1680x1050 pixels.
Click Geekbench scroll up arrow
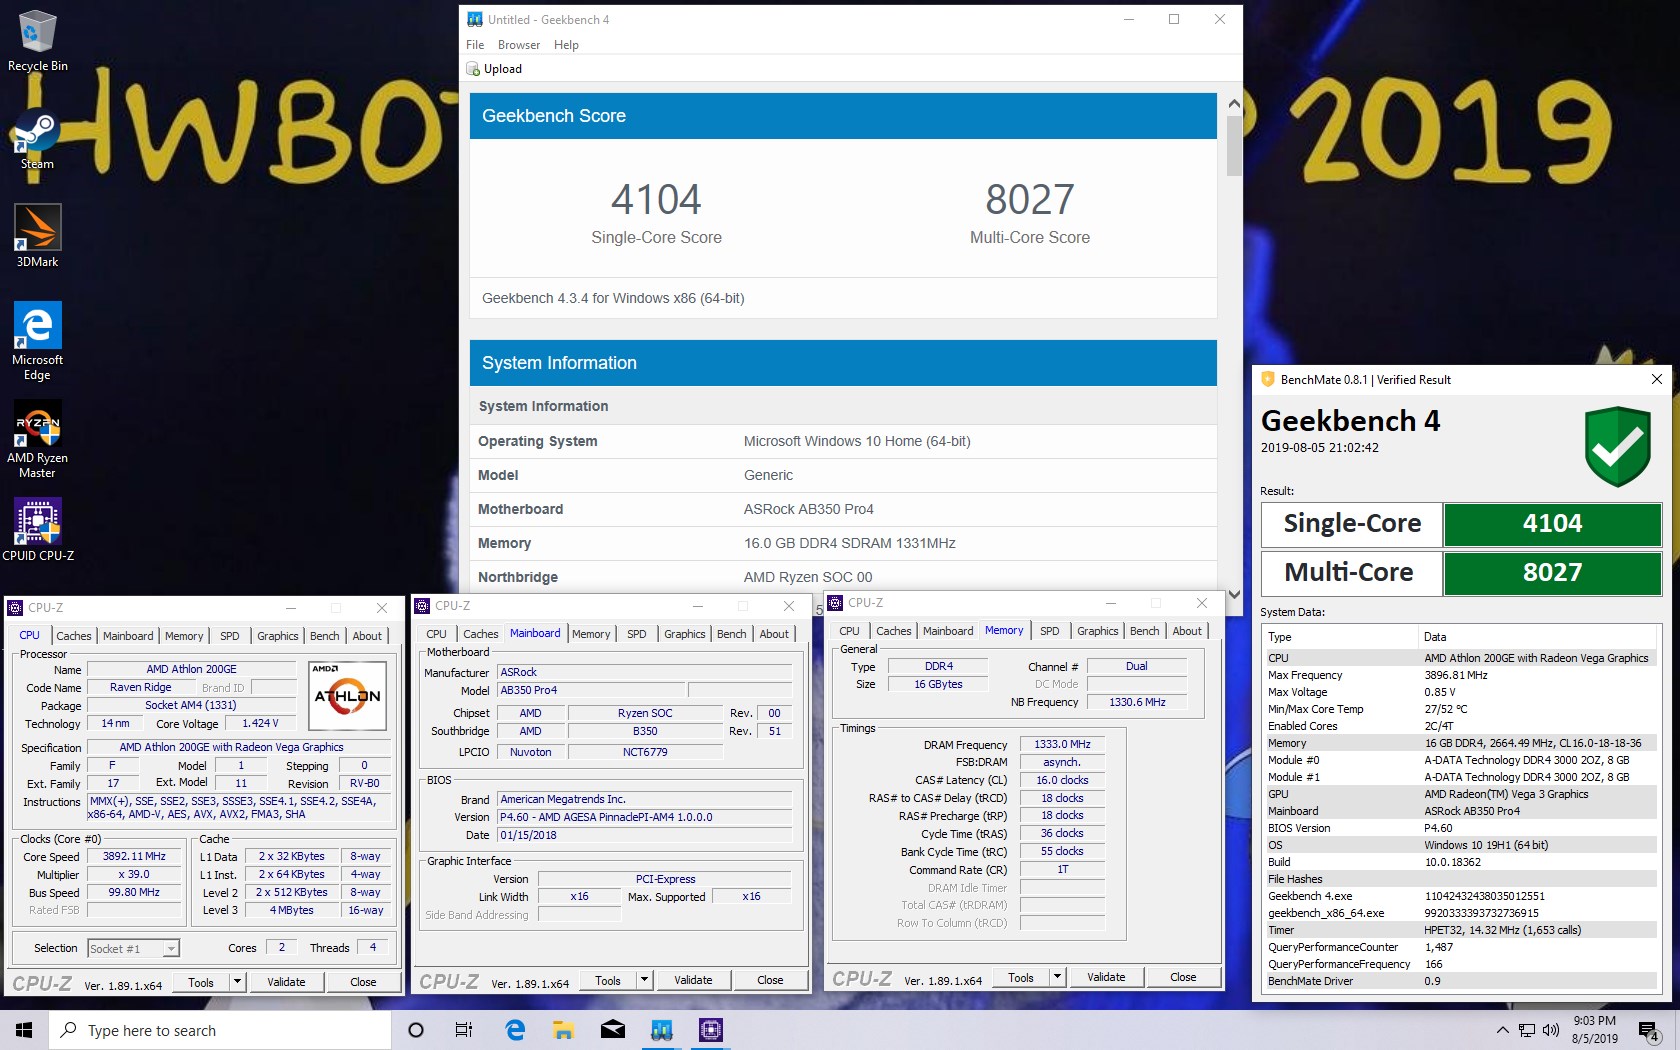(1234, 104)
